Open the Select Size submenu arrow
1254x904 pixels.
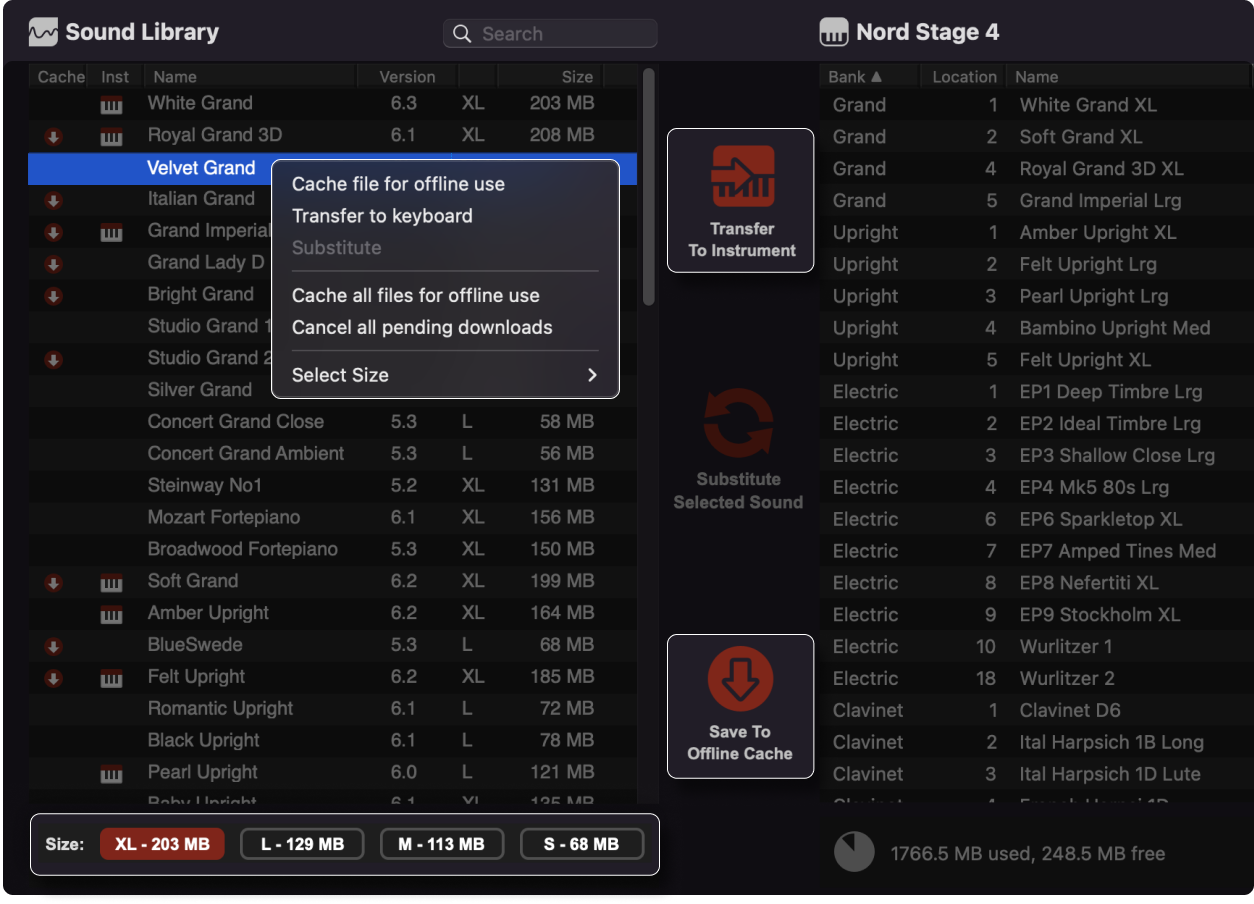[x=592, y=375]
